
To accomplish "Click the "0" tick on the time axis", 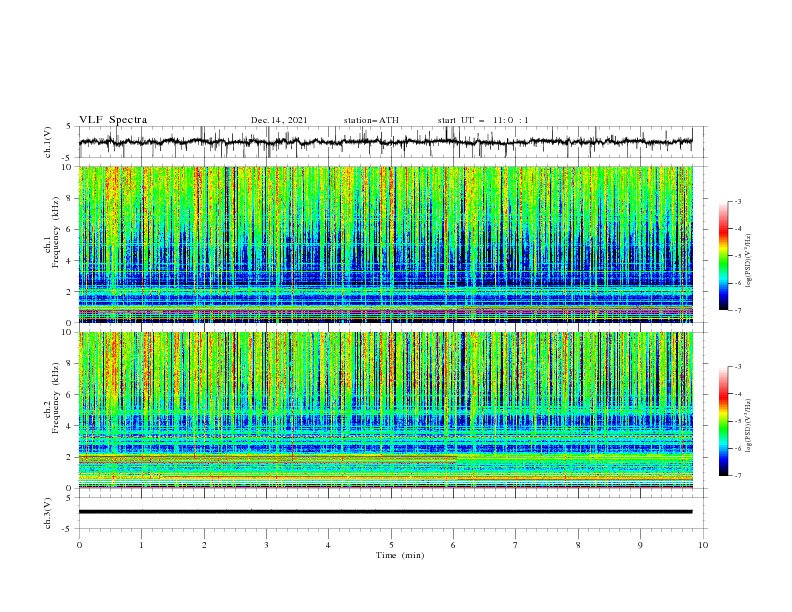I will [x=79, y=545].
